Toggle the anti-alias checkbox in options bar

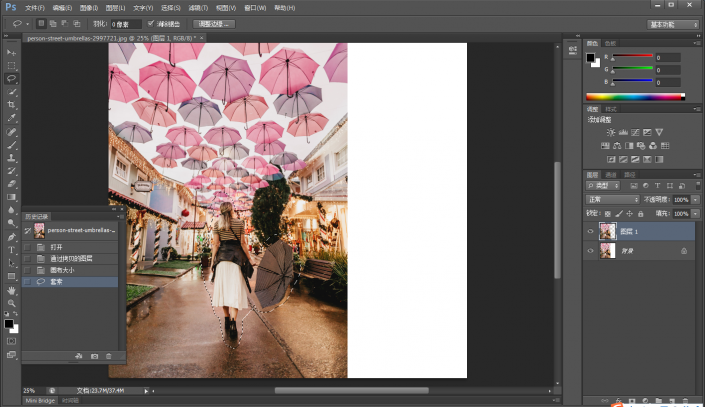pos(151,23)
